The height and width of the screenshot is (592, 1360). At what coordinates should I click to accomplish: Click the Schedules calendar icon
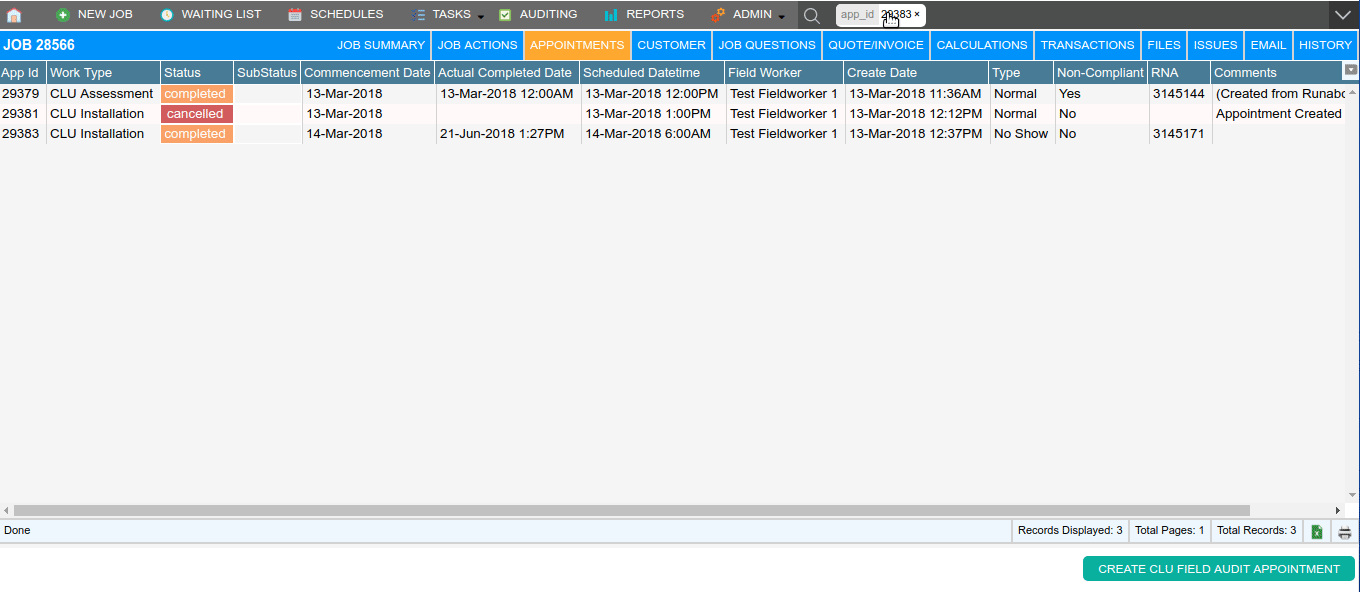pos(295,15)
